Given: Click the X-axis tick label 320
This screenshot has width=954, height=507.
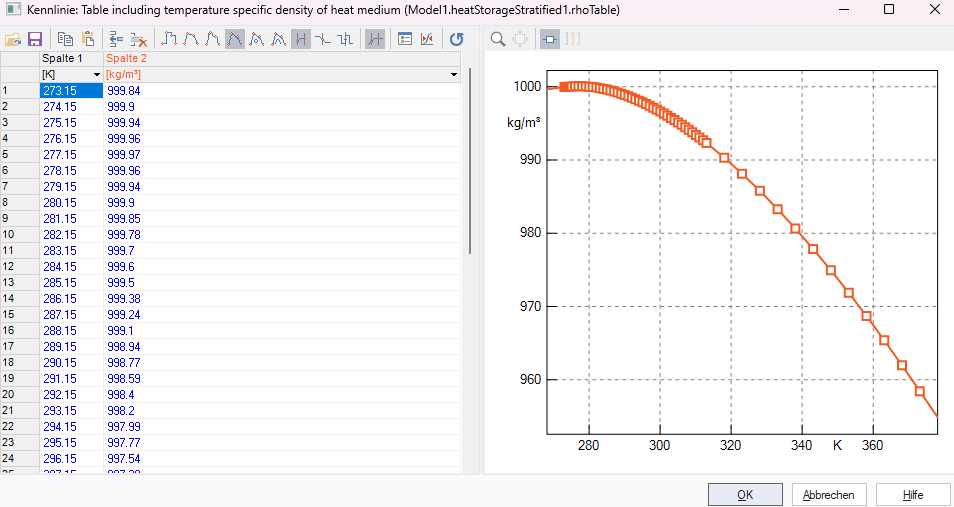Looking at the screenshot, I should (731, 445).
